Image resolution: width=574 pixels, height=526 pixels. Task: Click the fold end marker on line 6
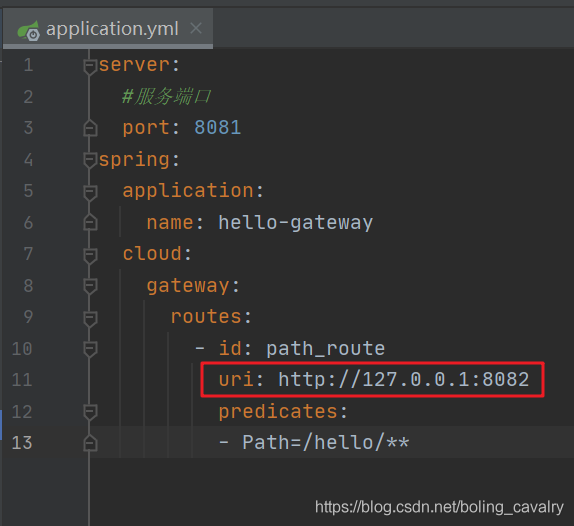pos(90,223)
